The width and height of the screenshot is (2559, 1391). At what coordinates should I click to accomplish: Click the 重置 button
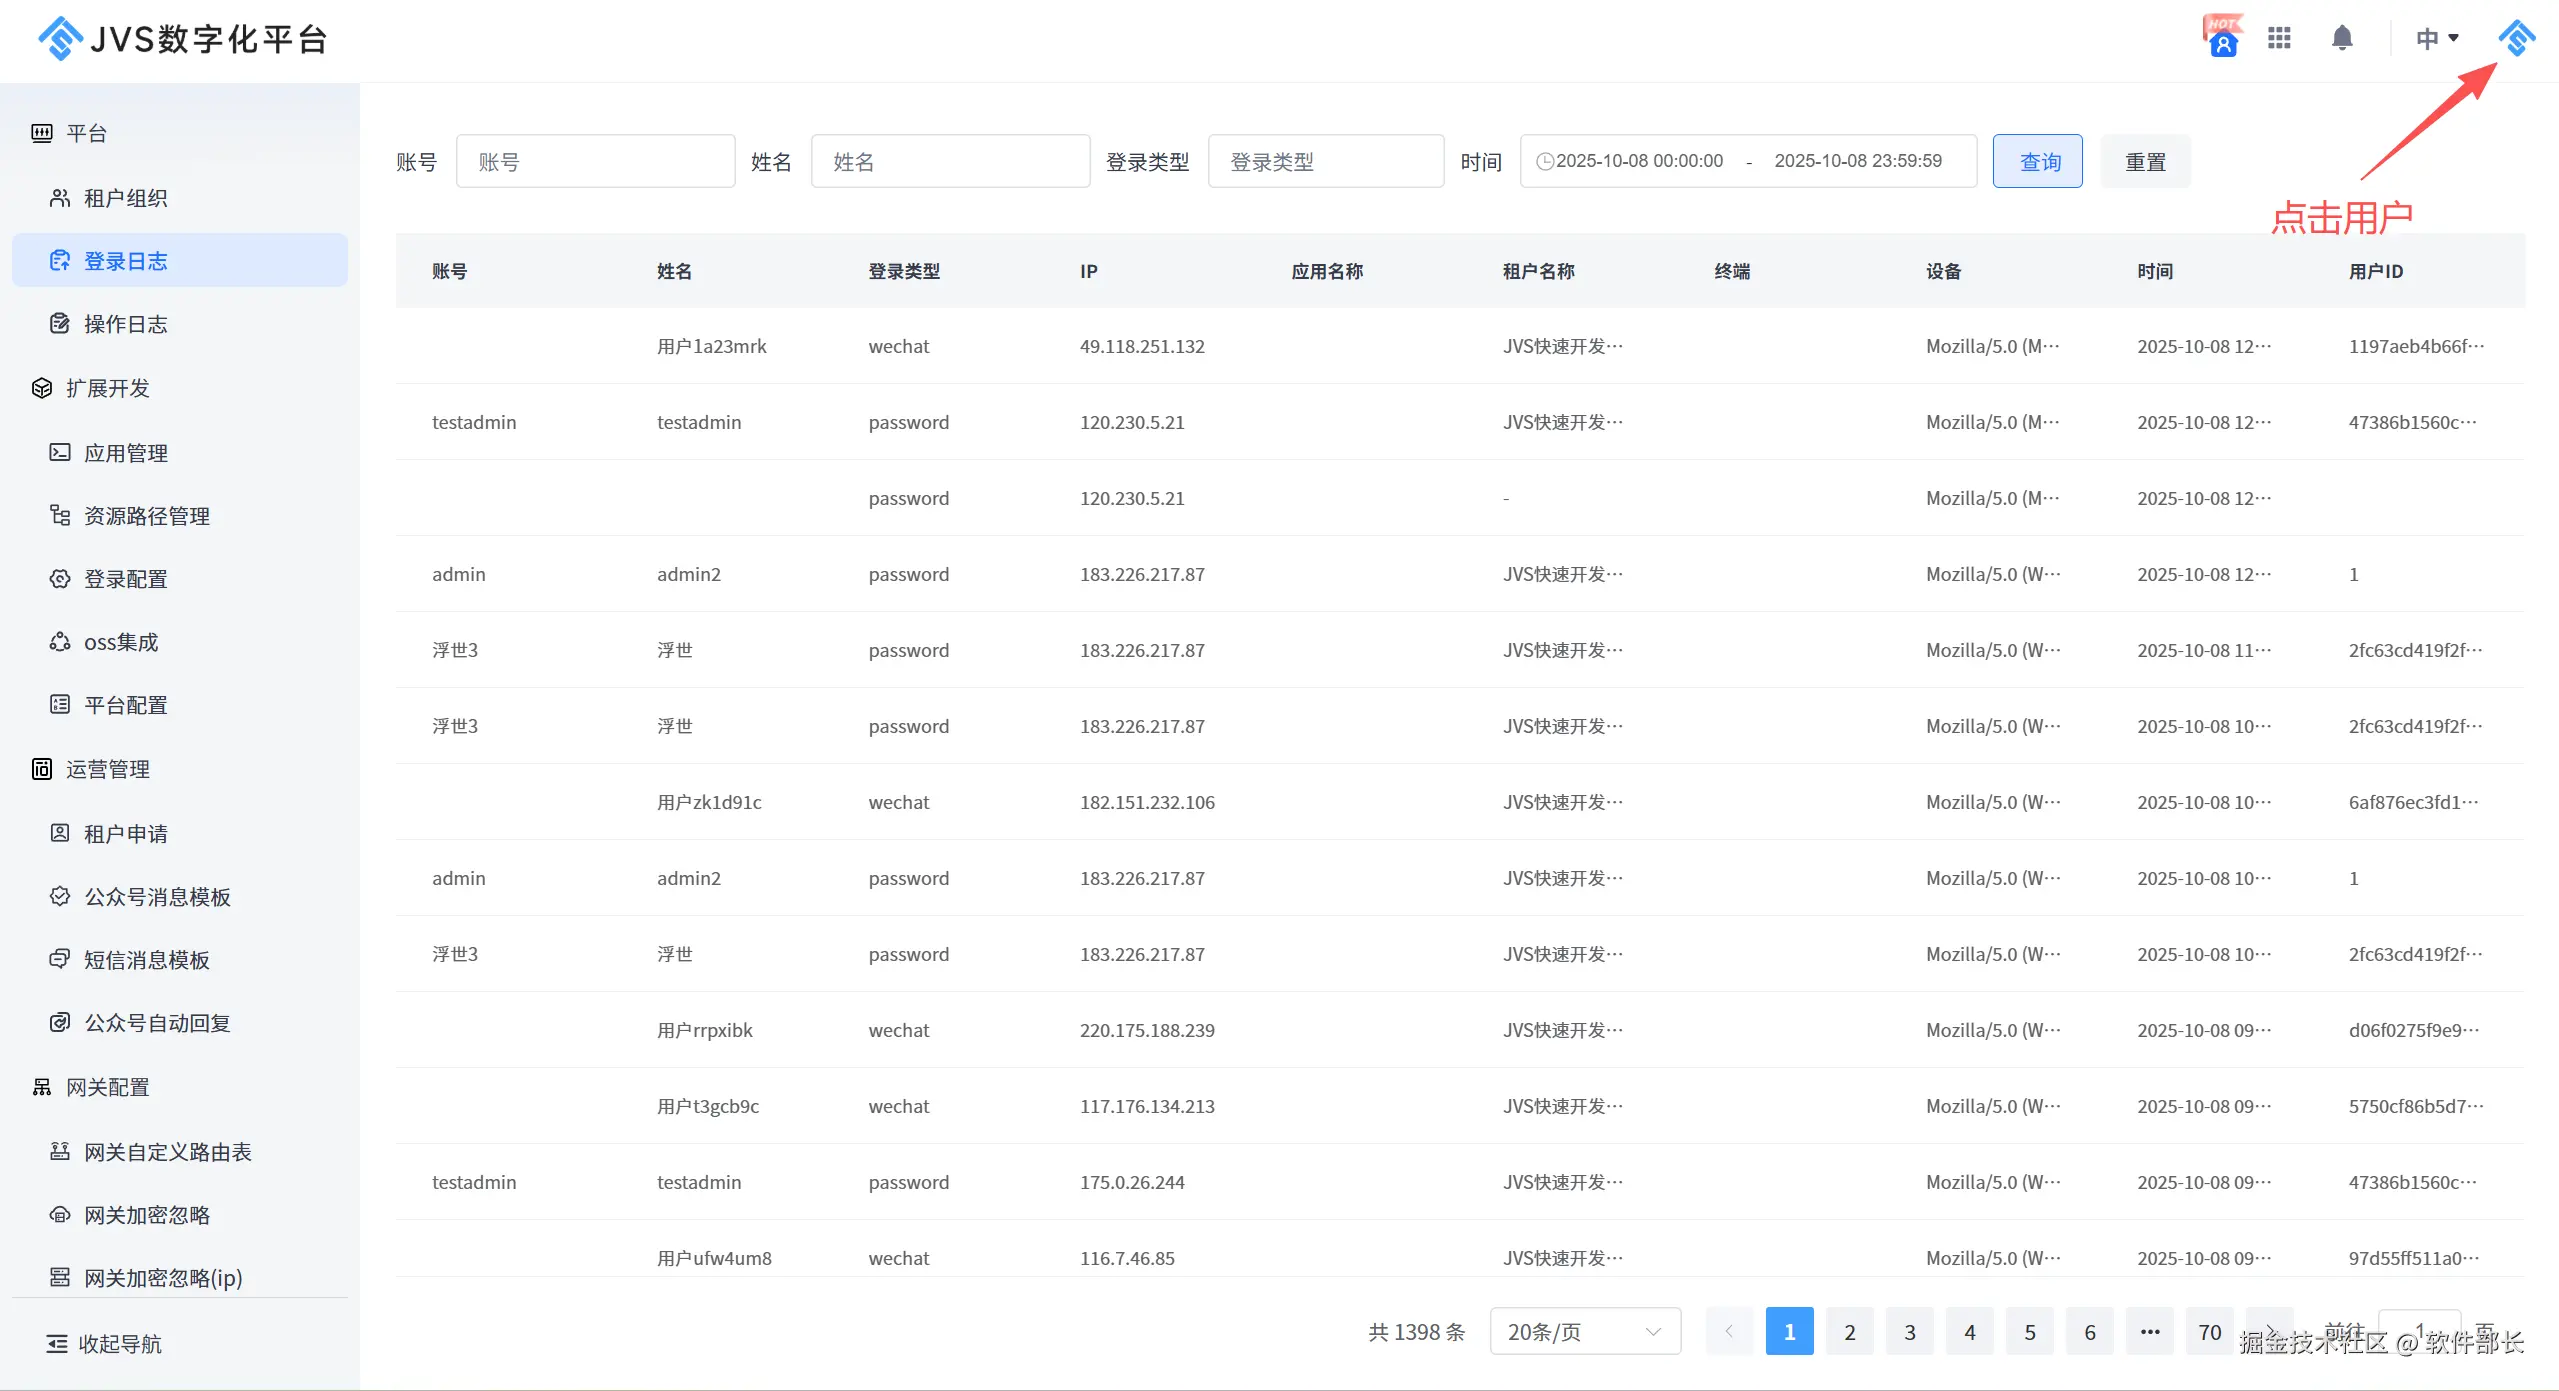pos(2145,161)
